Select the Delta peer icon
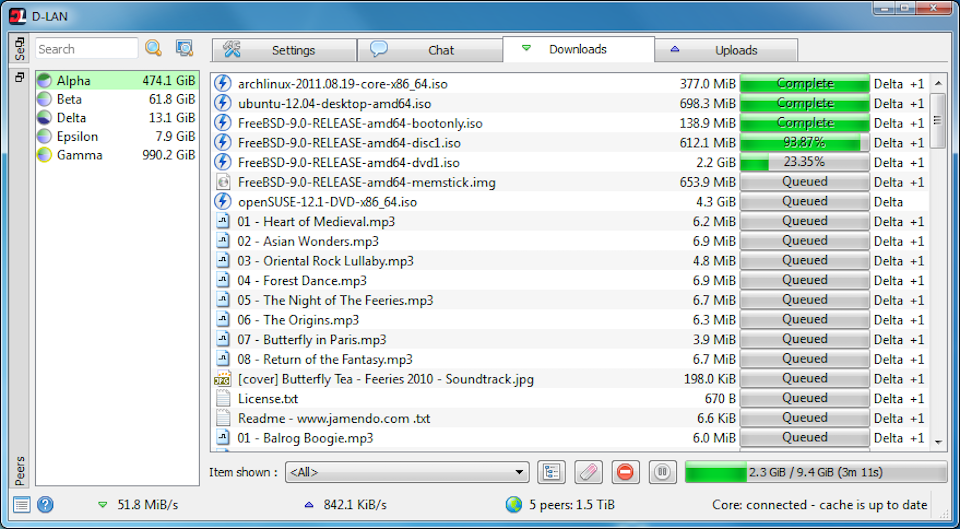This screenshot has width=960, height=529. 45,118
